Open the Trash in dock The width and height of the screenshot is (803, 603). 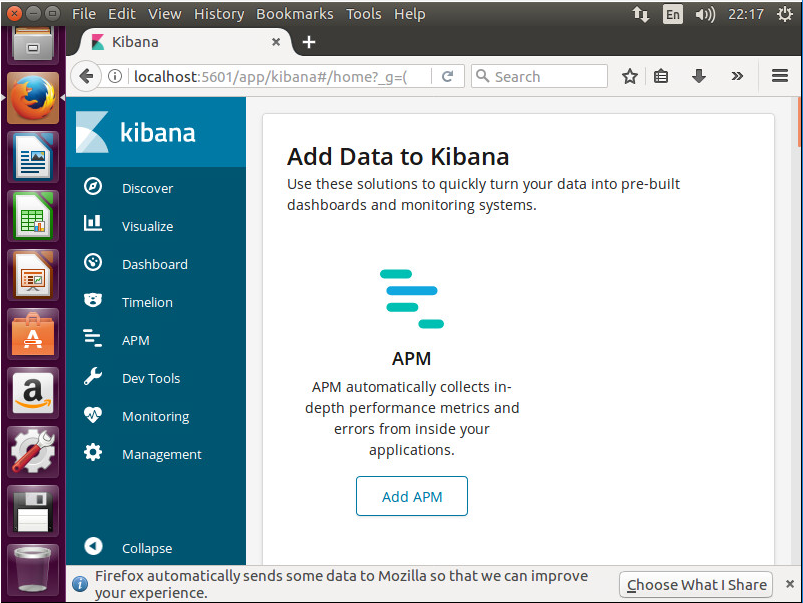[x=33, y=570]
